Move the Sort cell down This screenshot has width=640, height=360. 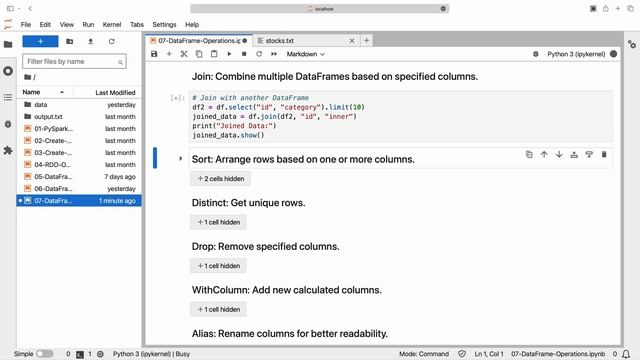tap(559, 154)
